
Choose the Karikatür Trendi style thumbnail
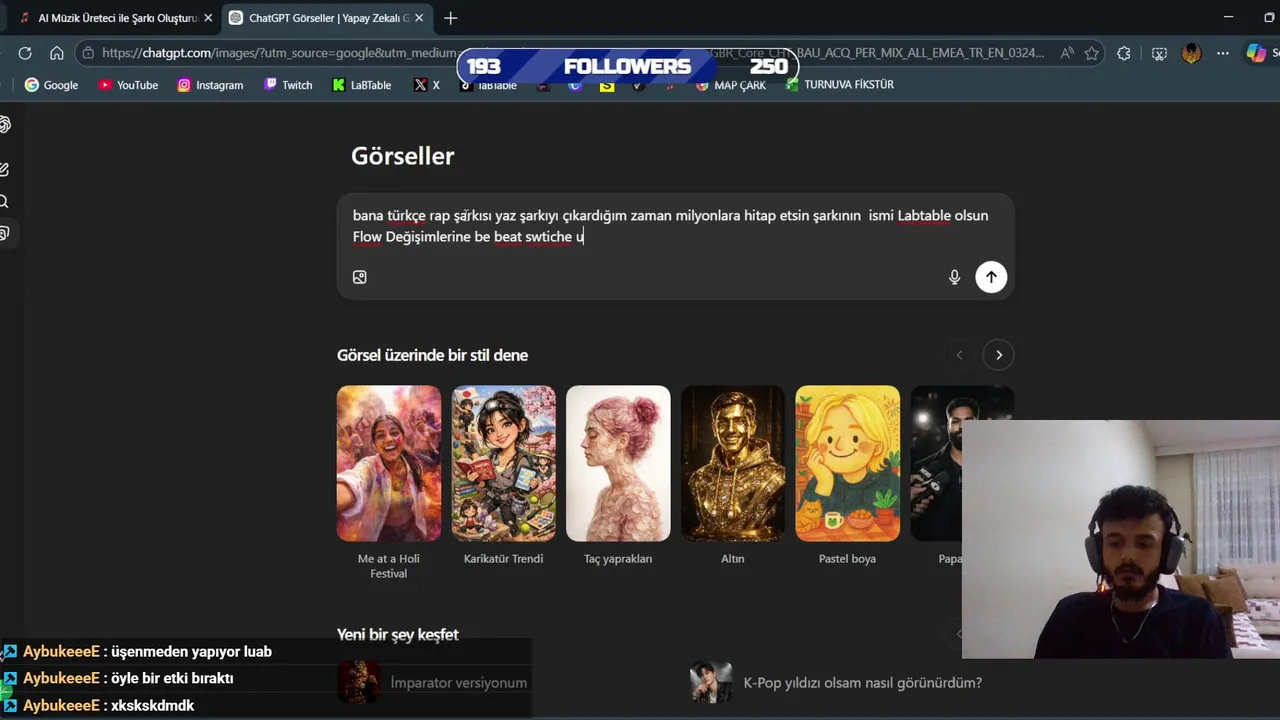[x=503, y=463]
